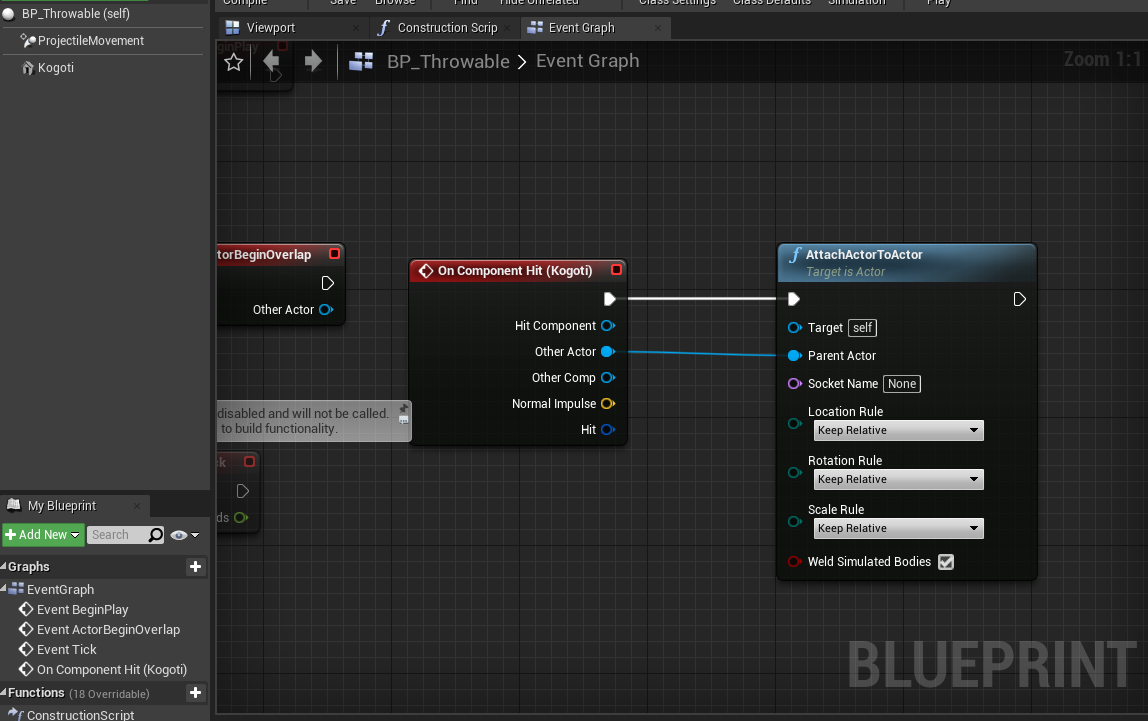1148x721 pixels.
Task: Click the red delegate pin on the Tick node
Action: pos(249,462)
